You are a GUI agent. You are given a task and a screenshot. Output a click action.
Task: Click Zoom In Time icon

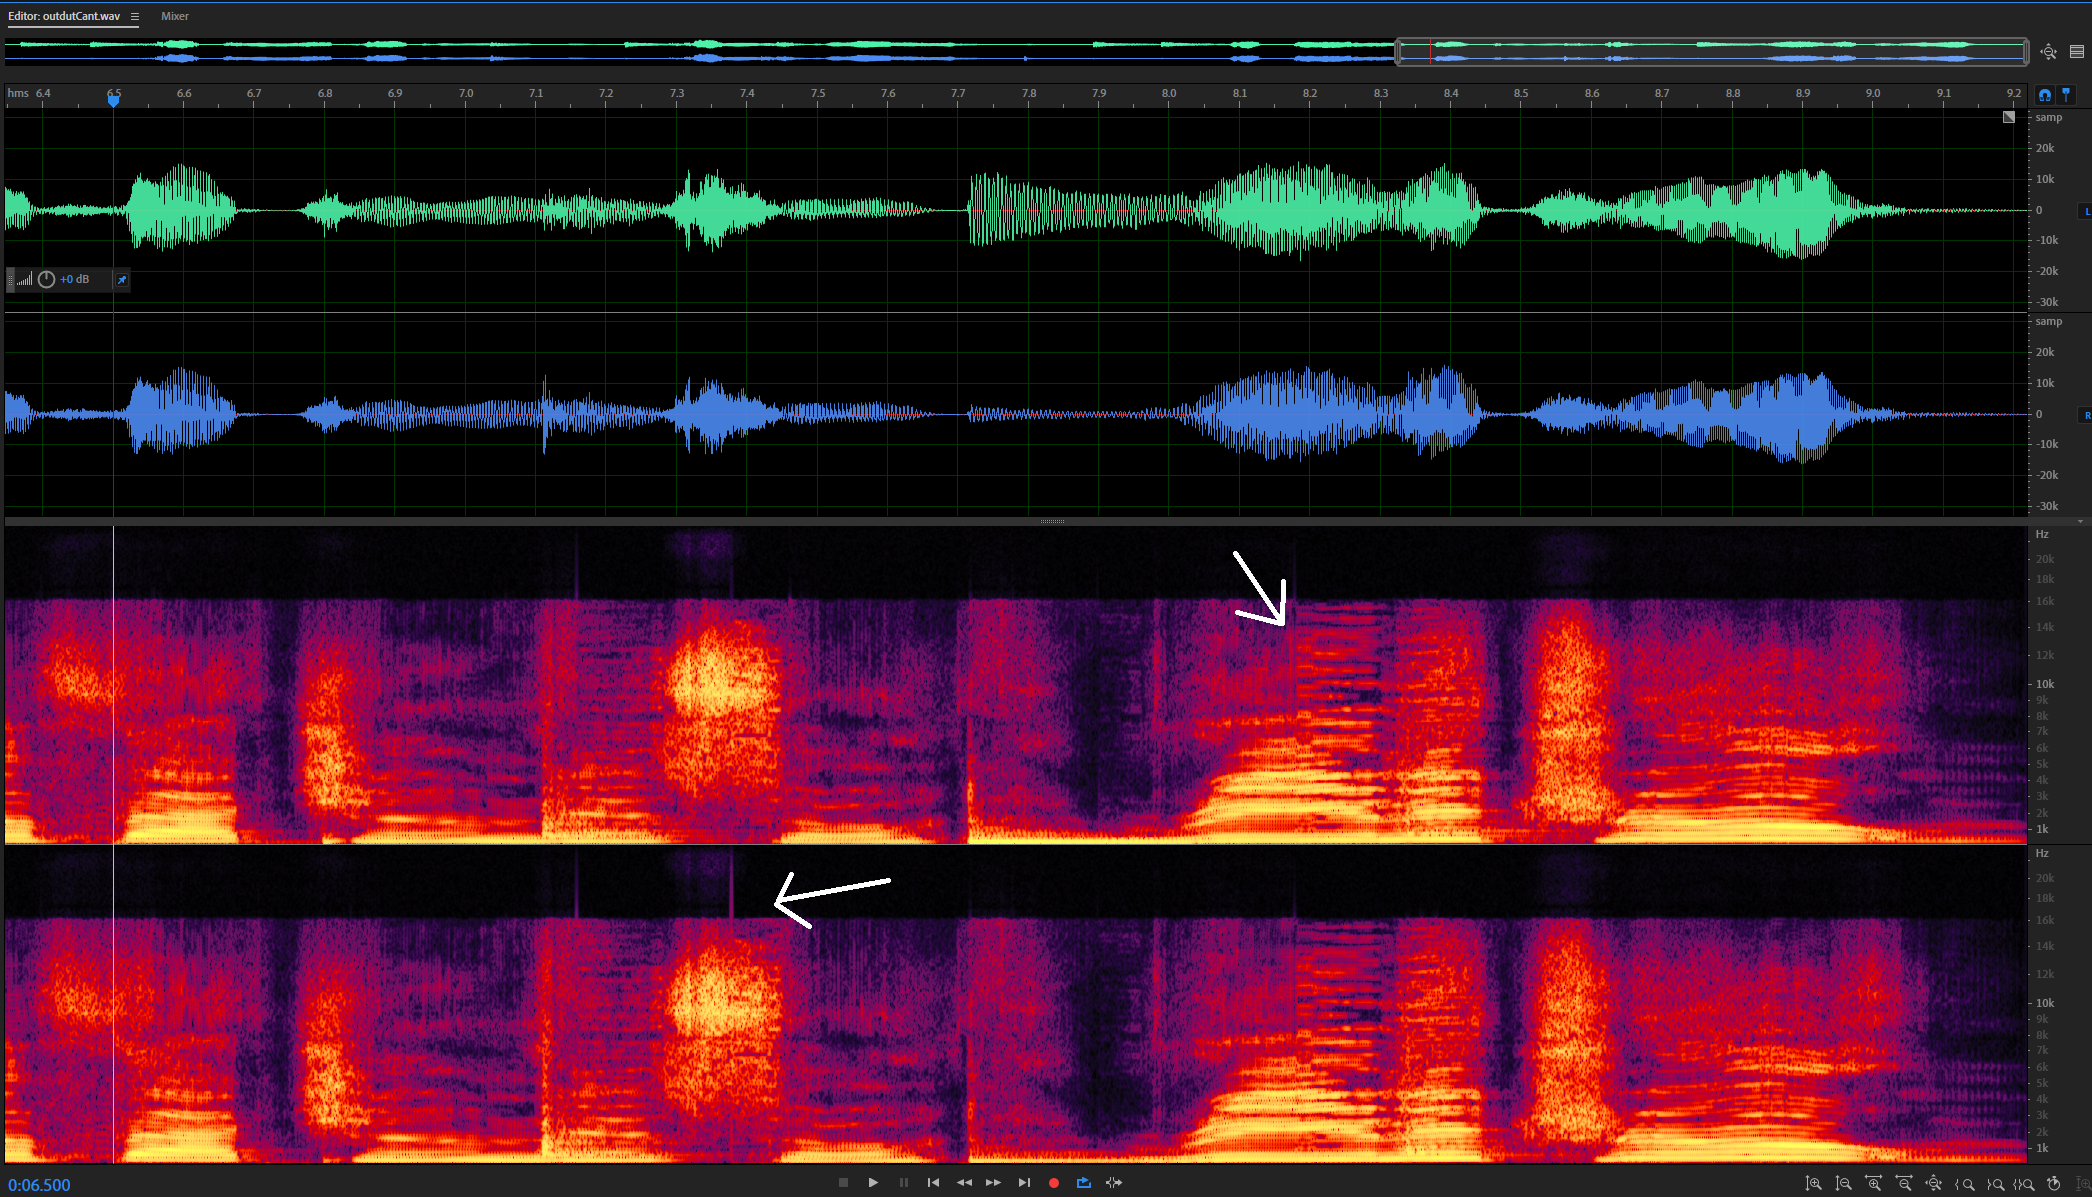tap(1873, 1184)
